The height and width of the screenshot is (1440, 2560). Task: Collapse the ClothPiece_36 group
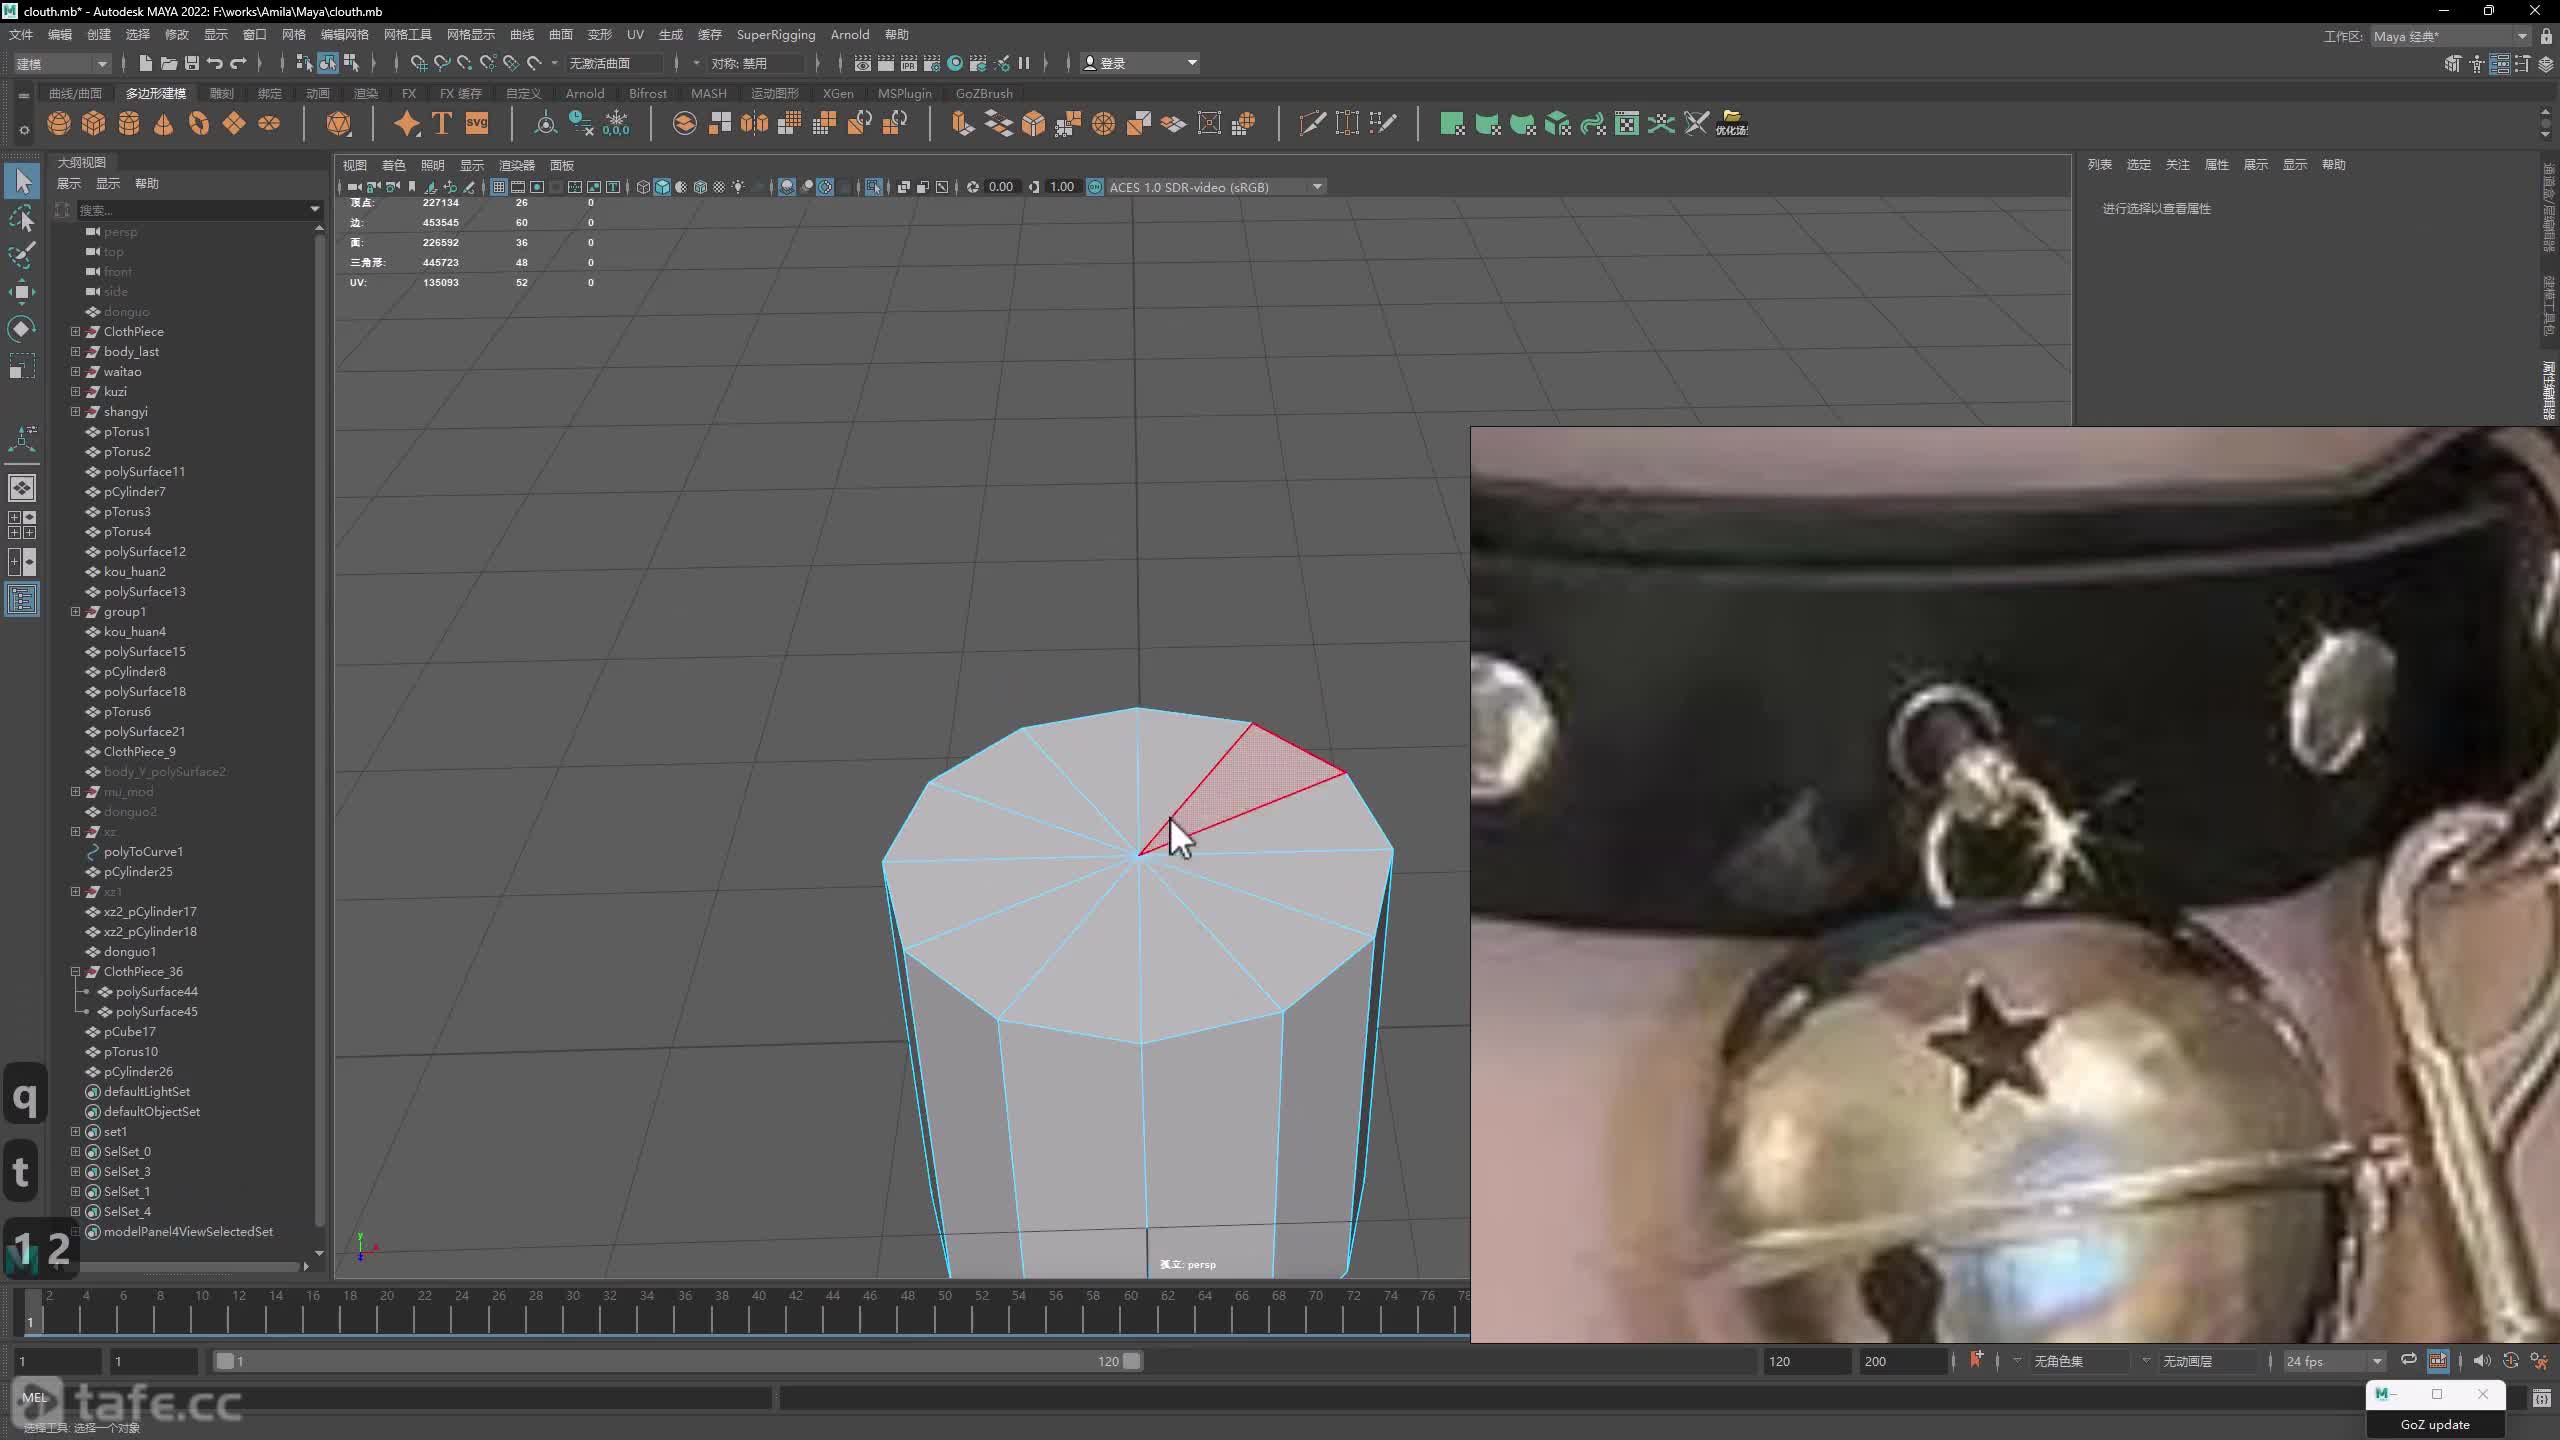75,971
